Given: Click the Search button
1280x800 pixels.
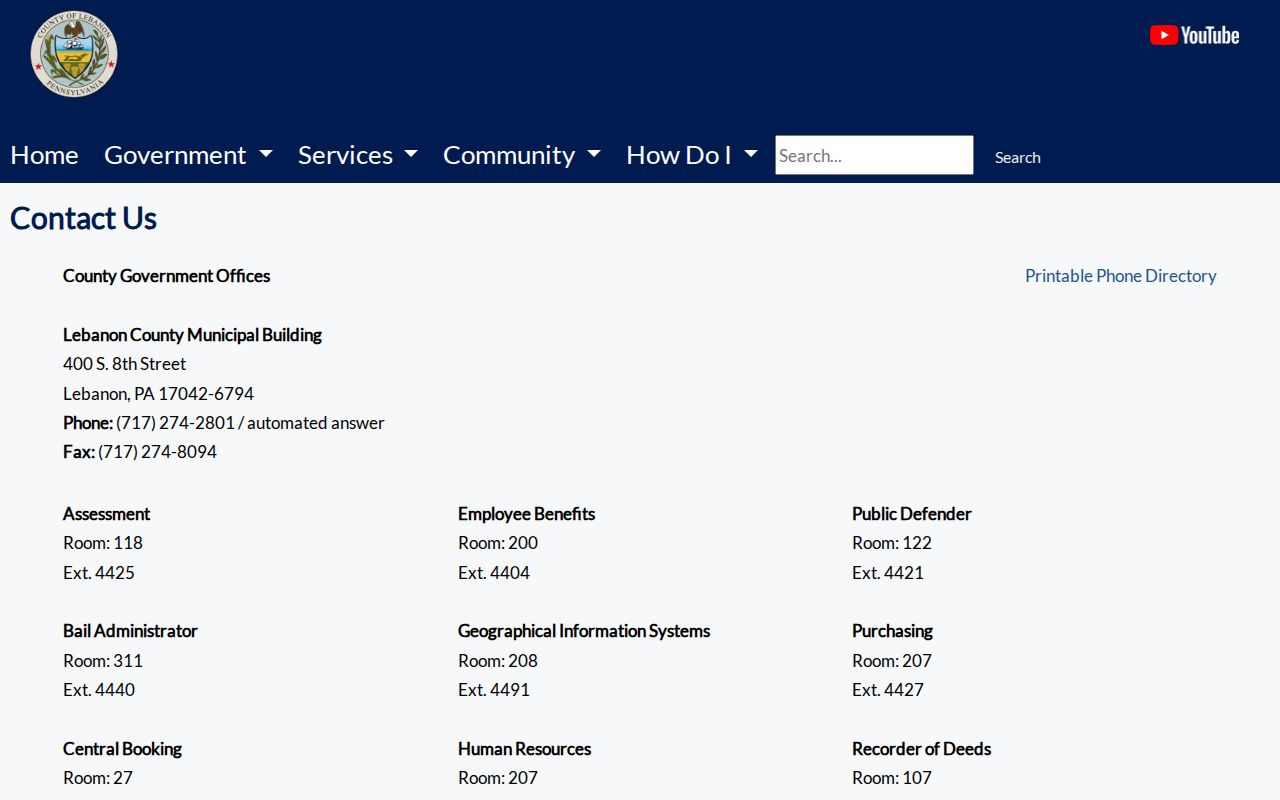Looking at the screenshot, I should [1017, 157].
